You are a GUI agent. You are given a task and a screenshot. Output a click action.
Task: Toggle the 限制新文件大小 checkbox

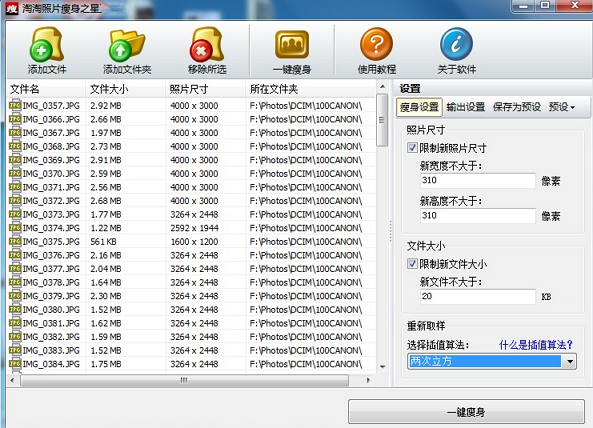pos(412,263)
